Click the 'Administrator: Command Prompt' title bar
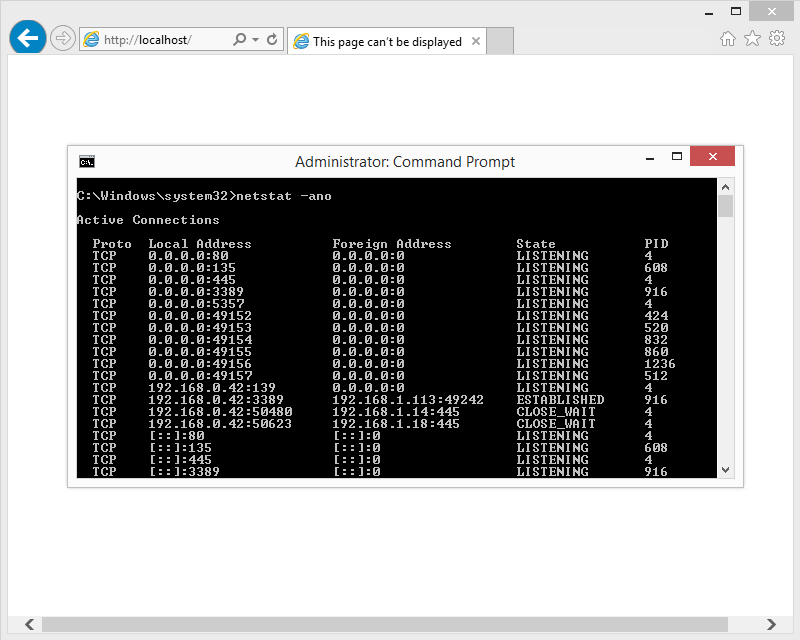Viewport: 800px width, 640px height. pyautogui.click(x=405, y=162)
